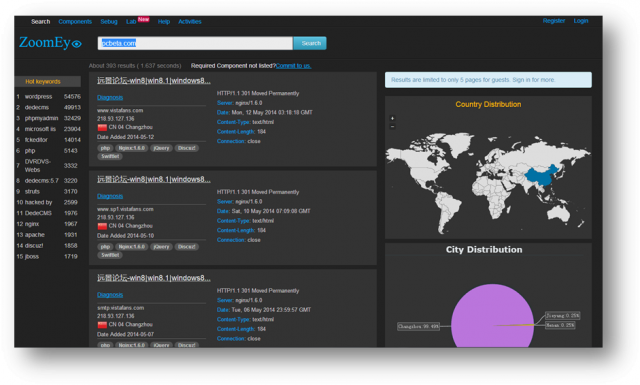Image resolution: width=640 pixels, height=385 pixels.
Task: Click the ZoomEye logo
Action: click(50, 42)
